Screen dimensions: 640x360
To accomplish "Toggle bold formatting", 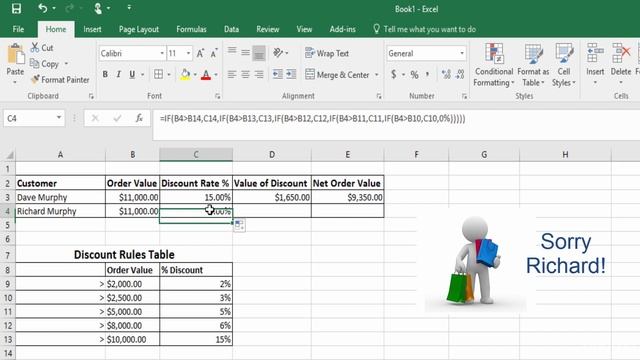I will click(x=105, y=74).
